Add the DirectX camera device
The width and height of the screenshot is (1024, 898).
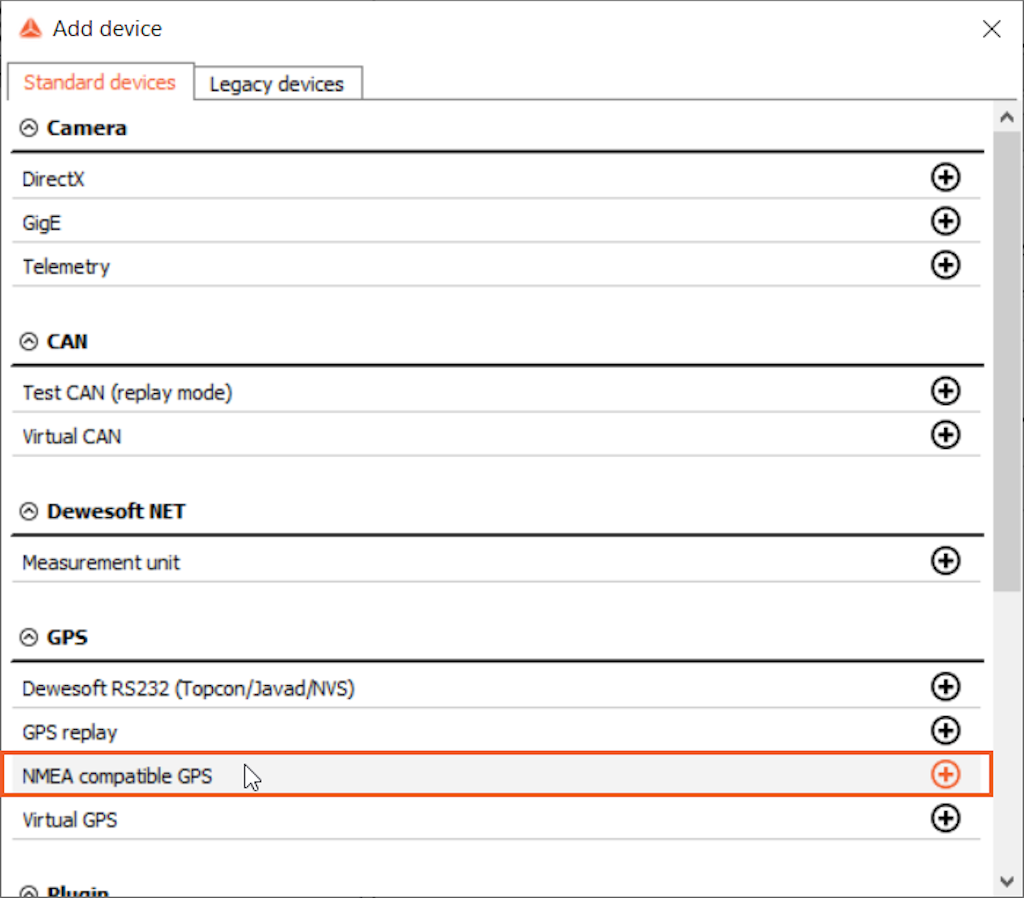[945, 177]
